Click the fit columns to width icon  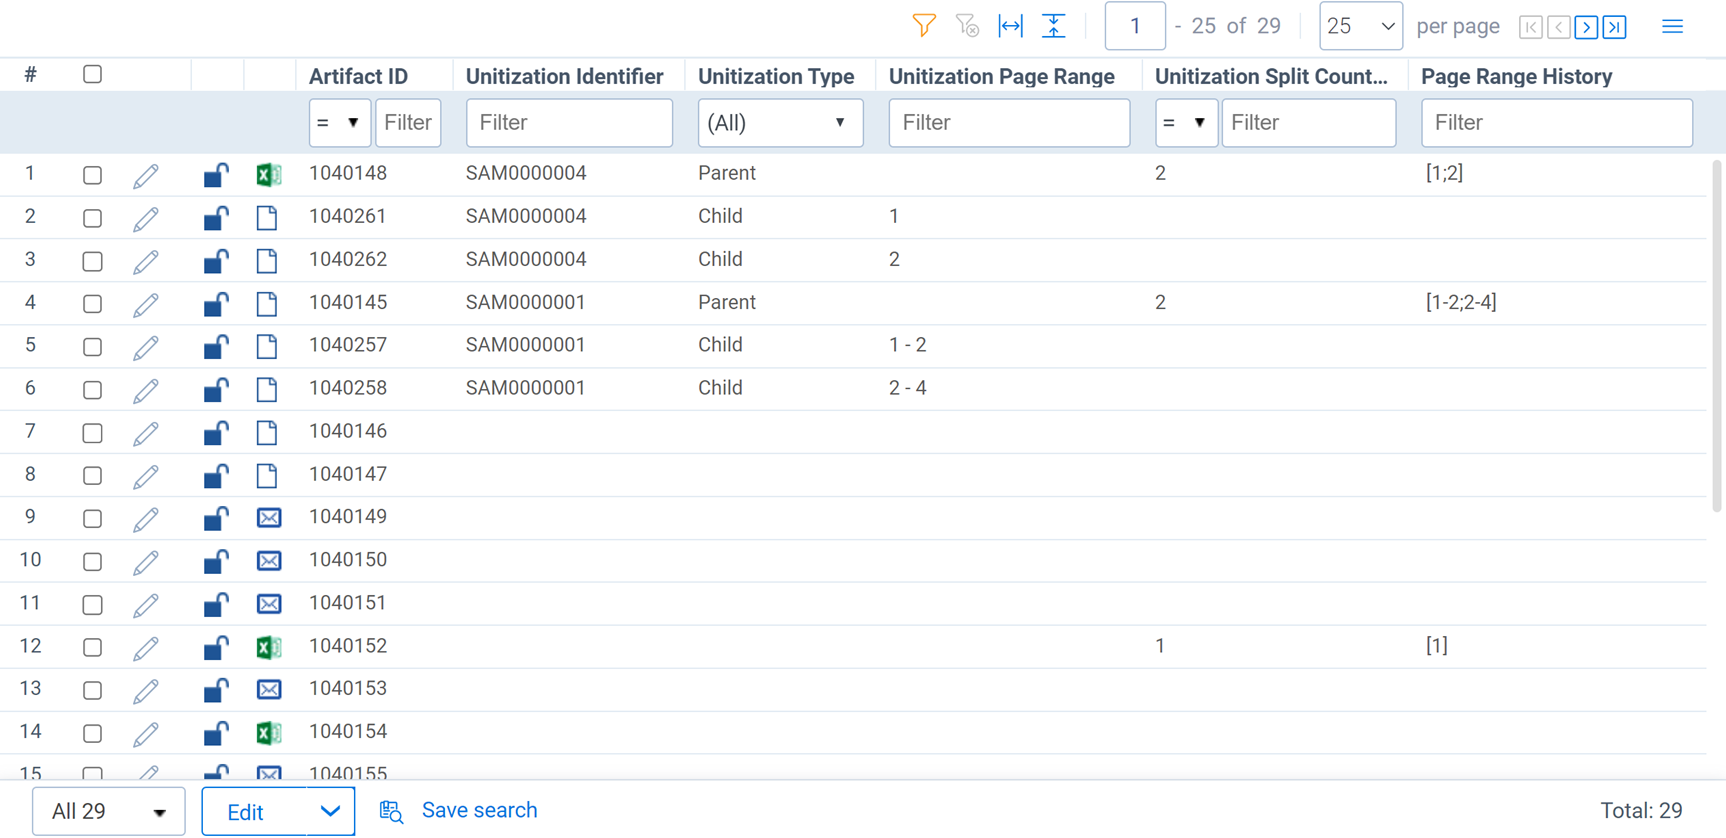point(1011,26)
